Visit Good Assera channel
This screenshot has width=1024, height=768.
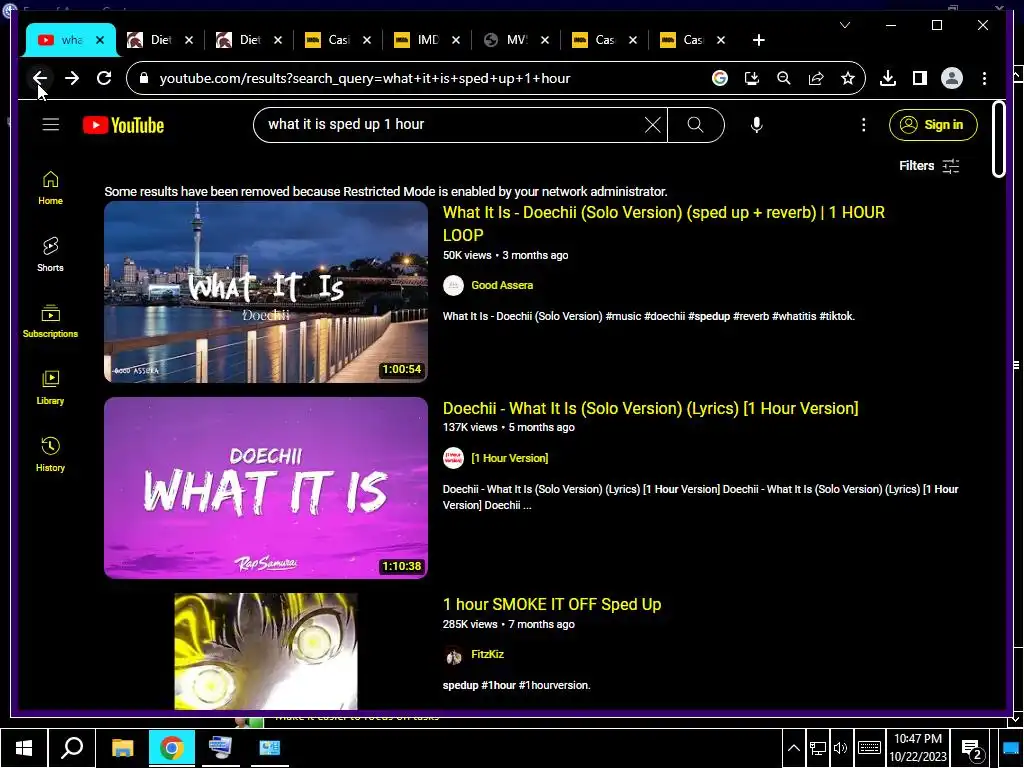(502, 285)
